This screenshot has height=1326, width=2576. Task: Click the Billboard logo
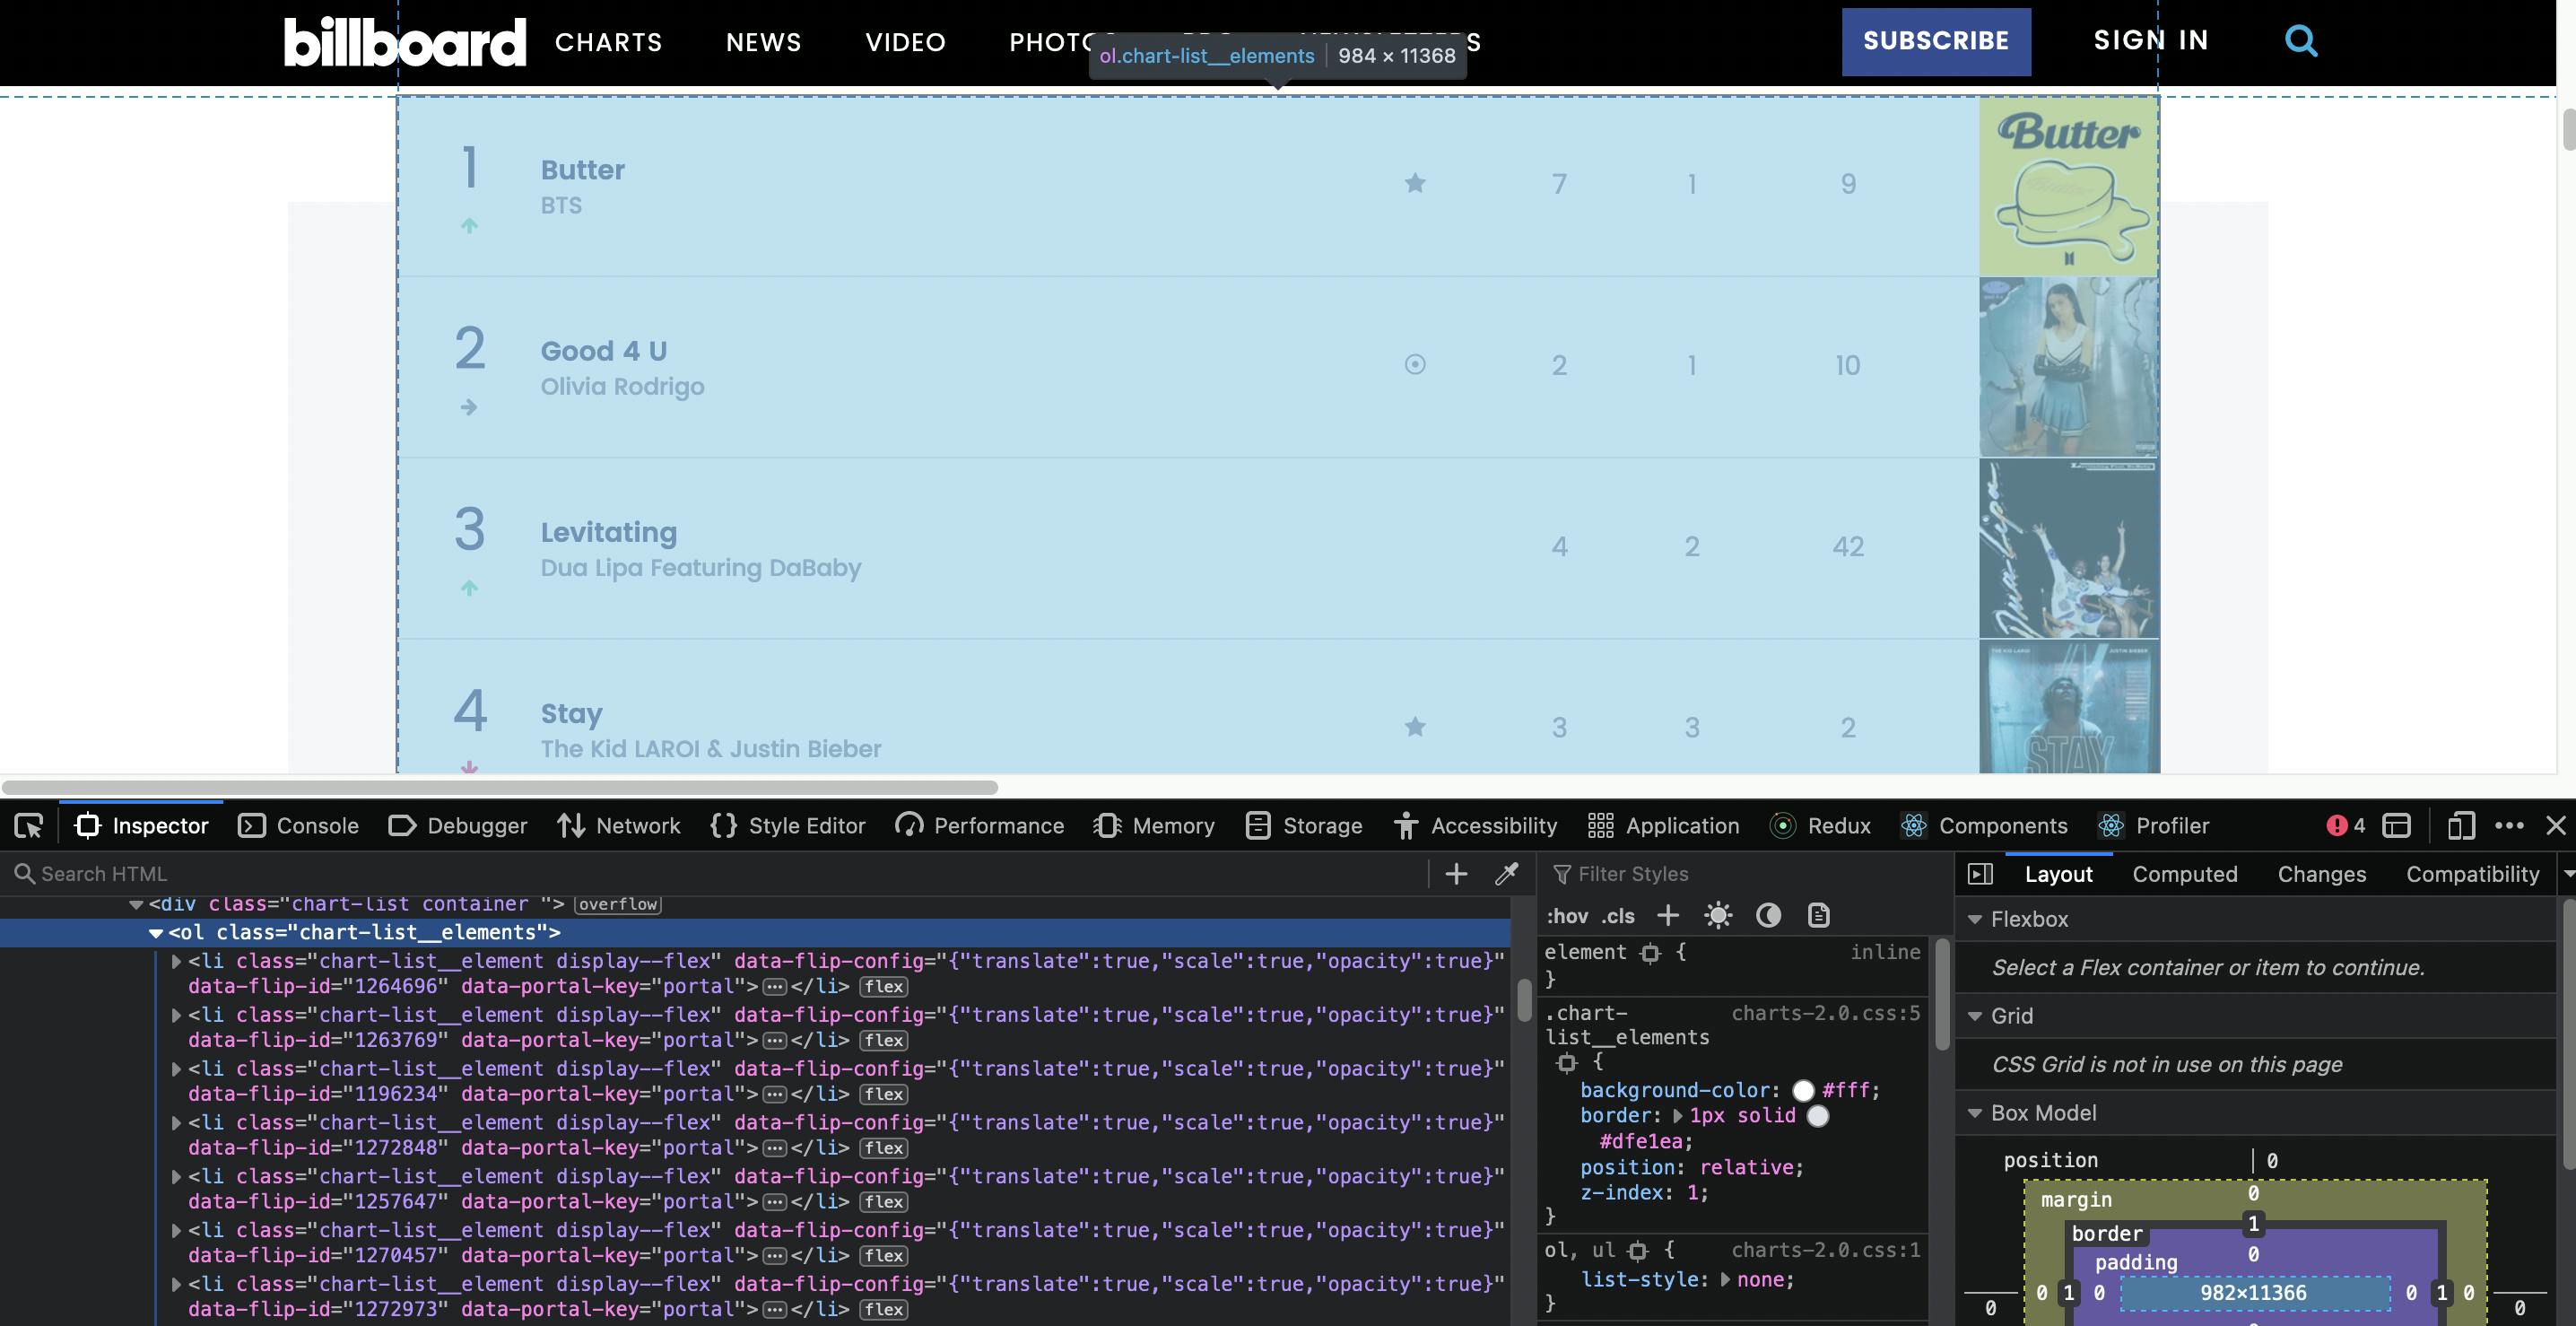(x=405, y=41)
